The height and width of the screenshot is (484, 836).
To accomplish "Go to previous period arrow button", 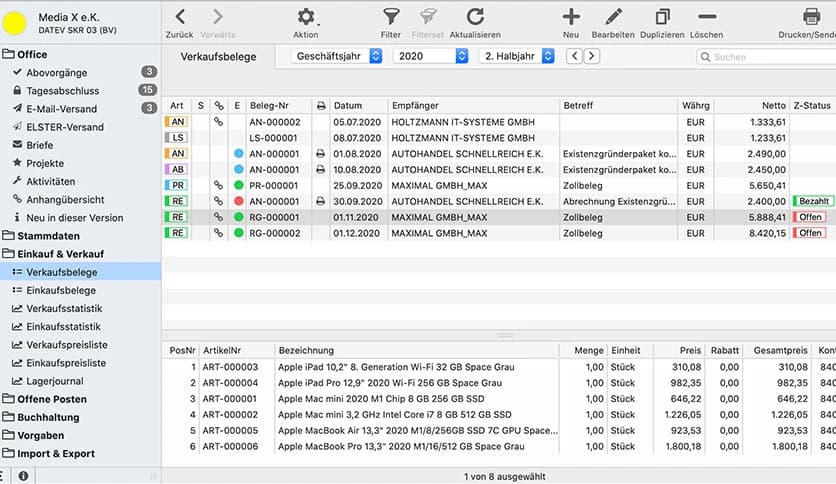I will (x=574, y=56).
